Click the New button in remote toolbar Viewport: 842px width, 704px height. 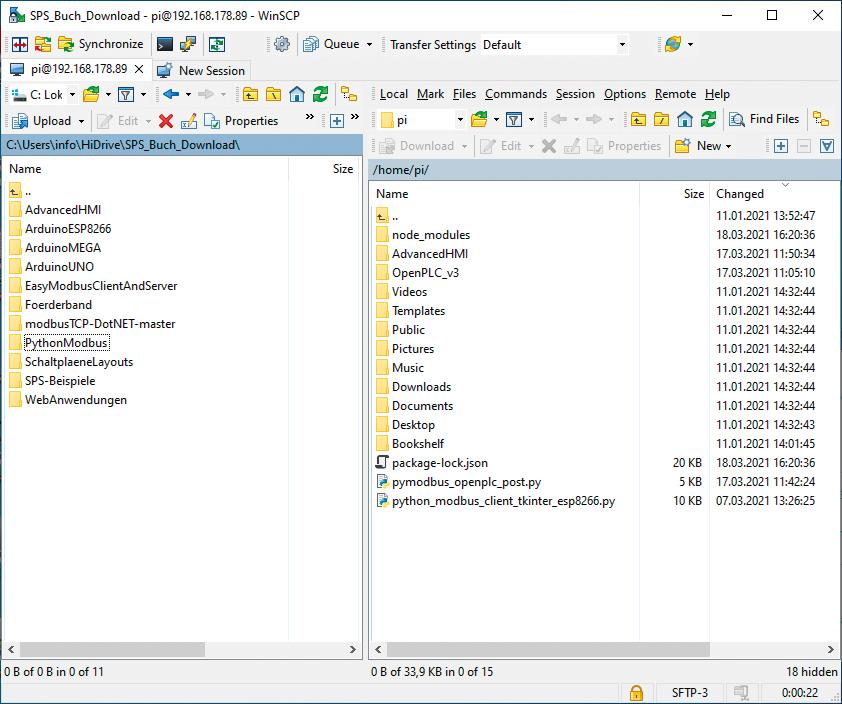698,146
